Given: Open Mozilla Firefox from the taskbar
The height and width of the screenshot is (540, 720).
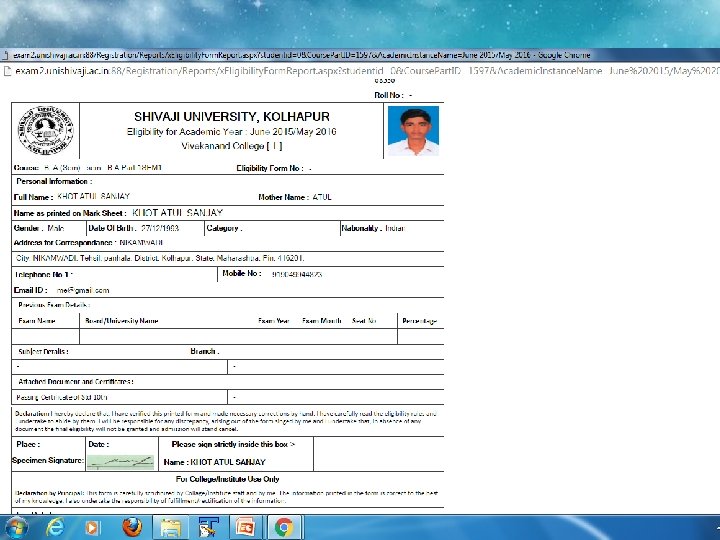Looking at the screenshot, I should click(132, 527).
